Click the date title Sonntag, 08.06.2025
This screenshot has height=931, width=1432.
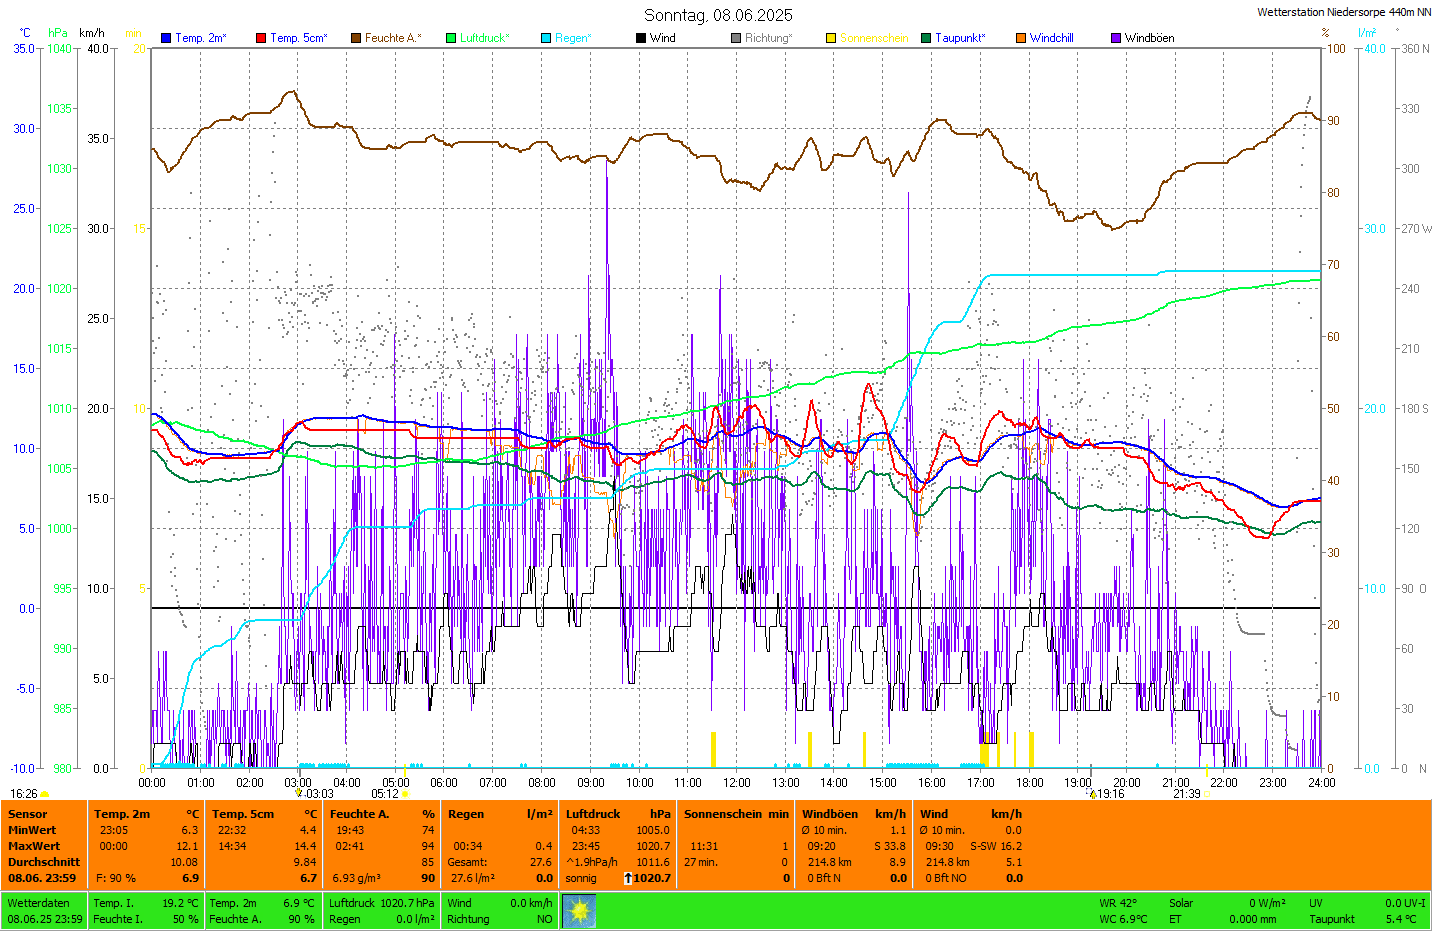pyautogui.click(x=718, y=15)
